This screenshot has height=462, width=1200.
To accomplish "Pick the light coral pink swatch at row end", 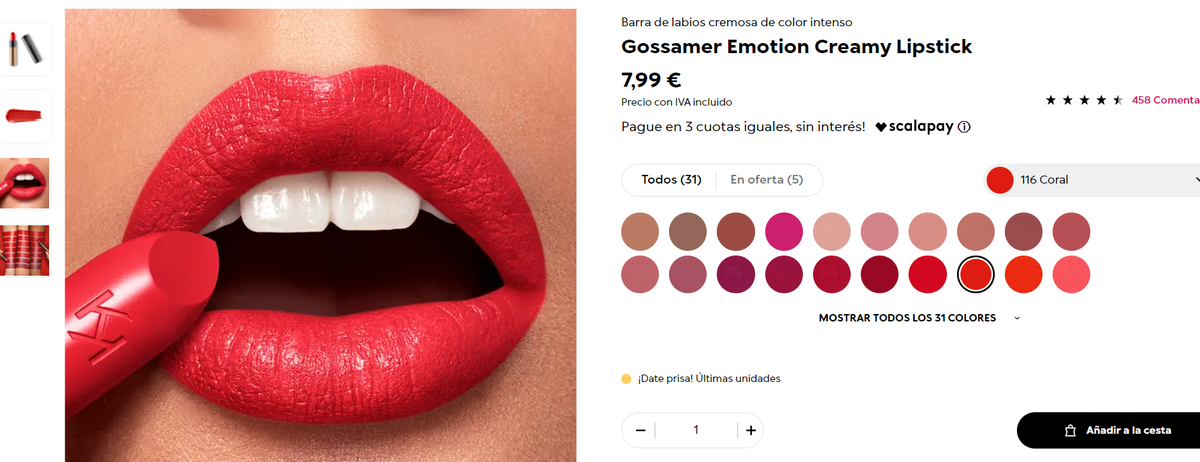I will pyautogui.click(x=1071, y=273).
